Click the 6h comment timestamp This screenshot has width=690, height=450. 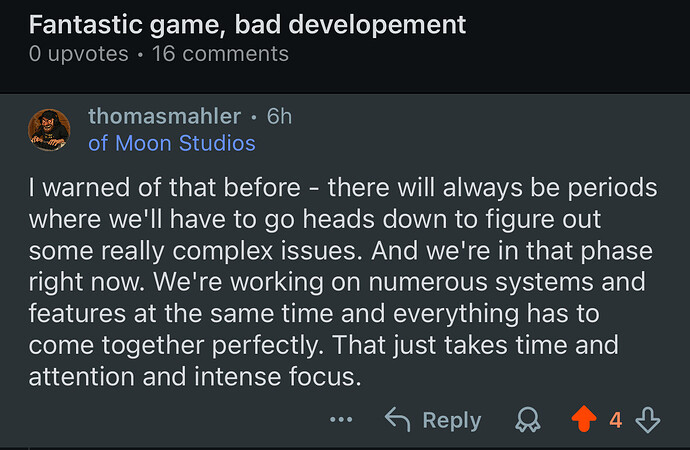pos(279,116)
